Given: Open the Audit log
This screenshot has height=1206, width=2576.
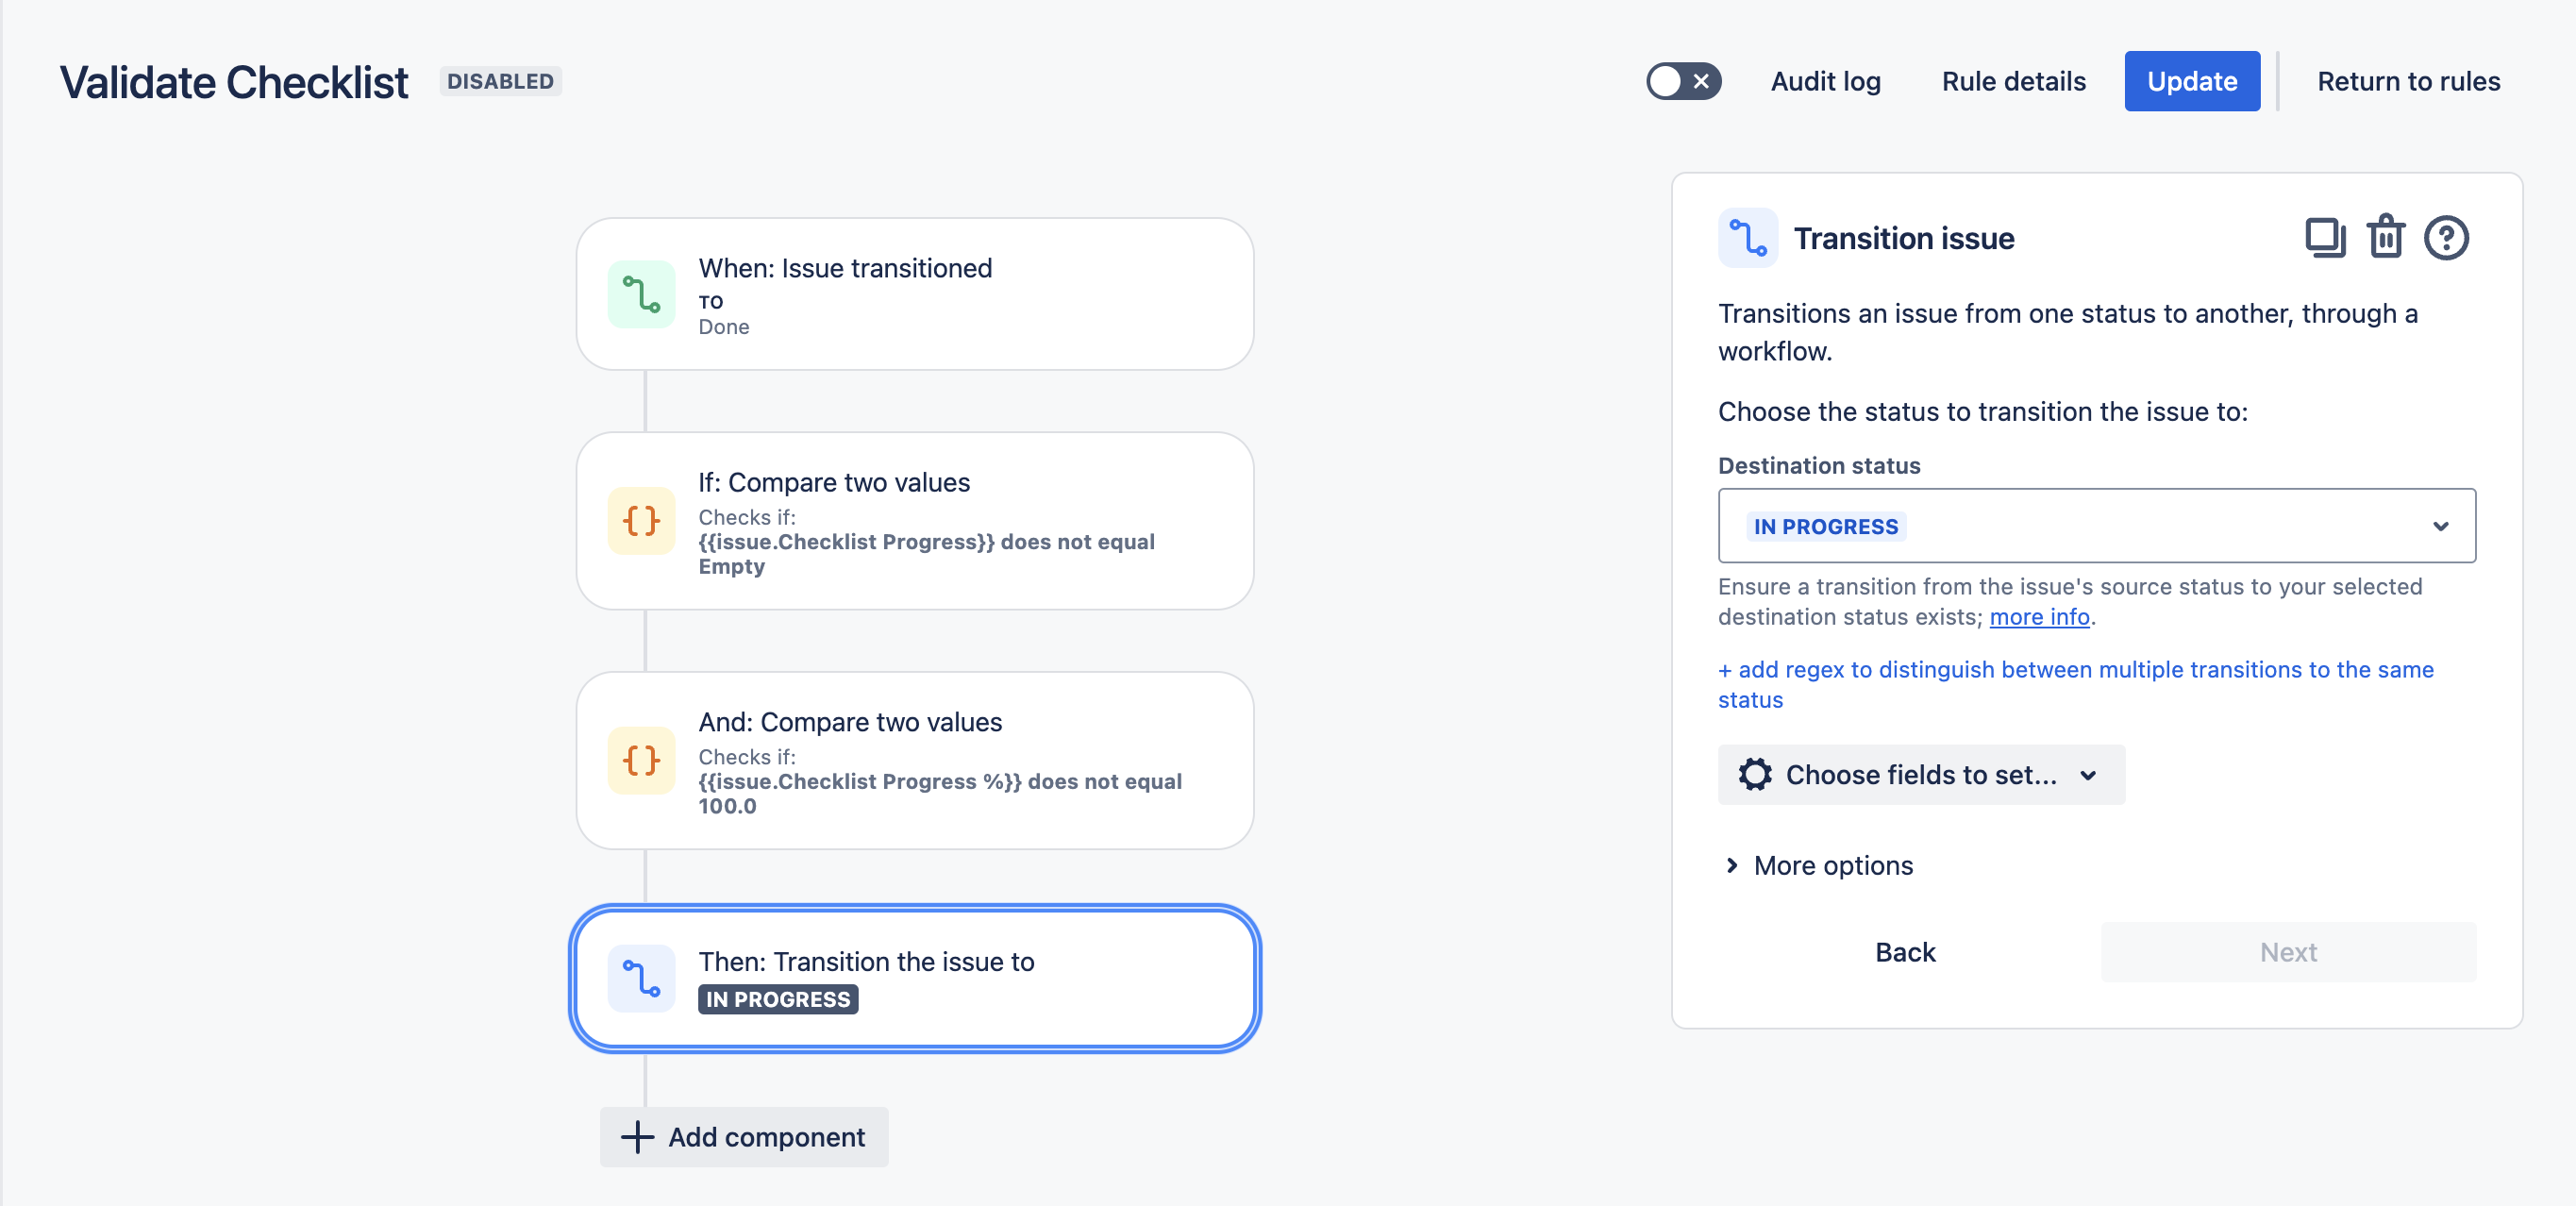Looking at the screenshot, I should [1825, 81].
